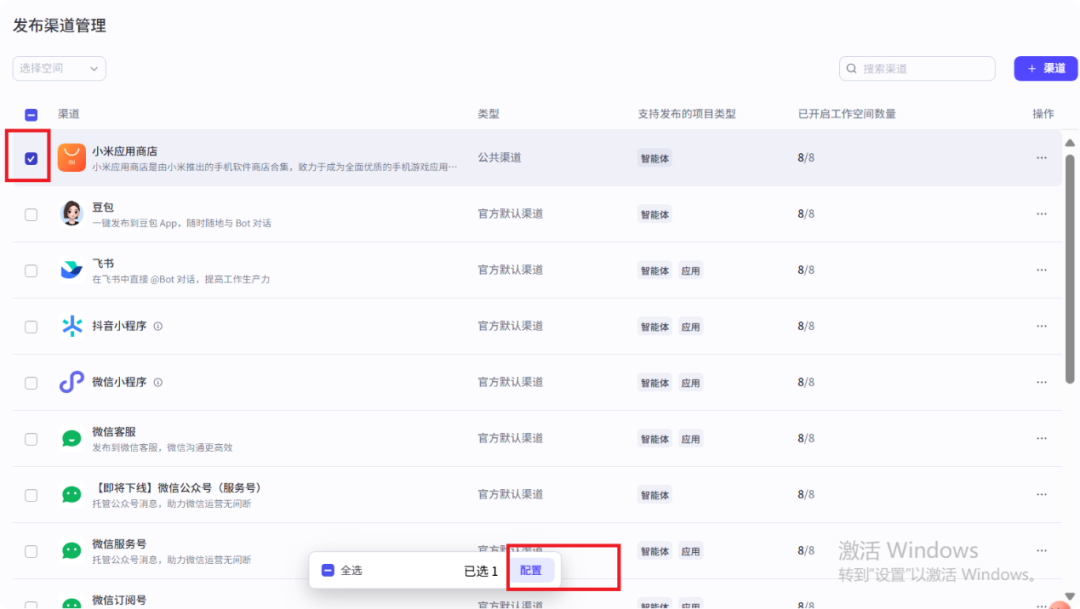Click 已选 1 selection count text
The height and width of the screenshot is (609, 1080).
tap(481, 571)
